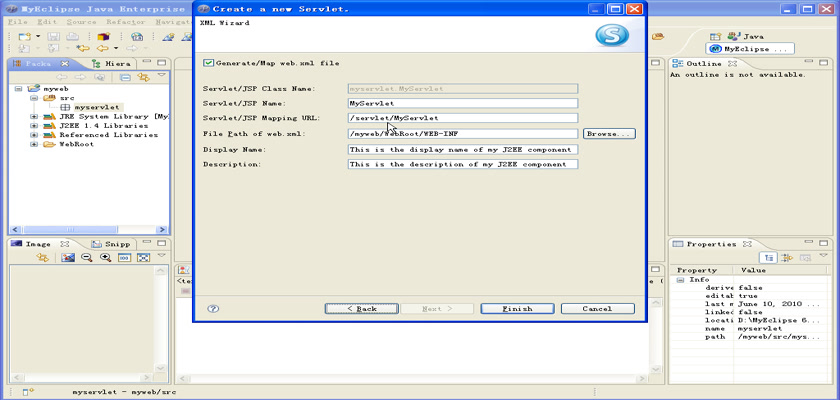Open the Refactor menu
Image resolution: width=840 pixels, height=400 pixels.
tap(125, 22)
